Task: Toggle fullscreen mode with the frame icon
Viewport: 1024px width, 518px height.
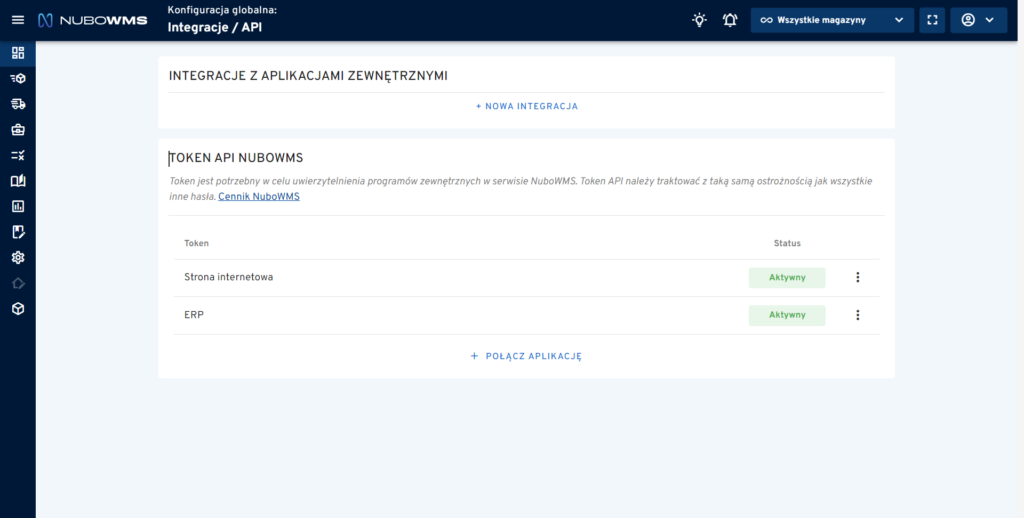Action: click(x=932, y=20)
